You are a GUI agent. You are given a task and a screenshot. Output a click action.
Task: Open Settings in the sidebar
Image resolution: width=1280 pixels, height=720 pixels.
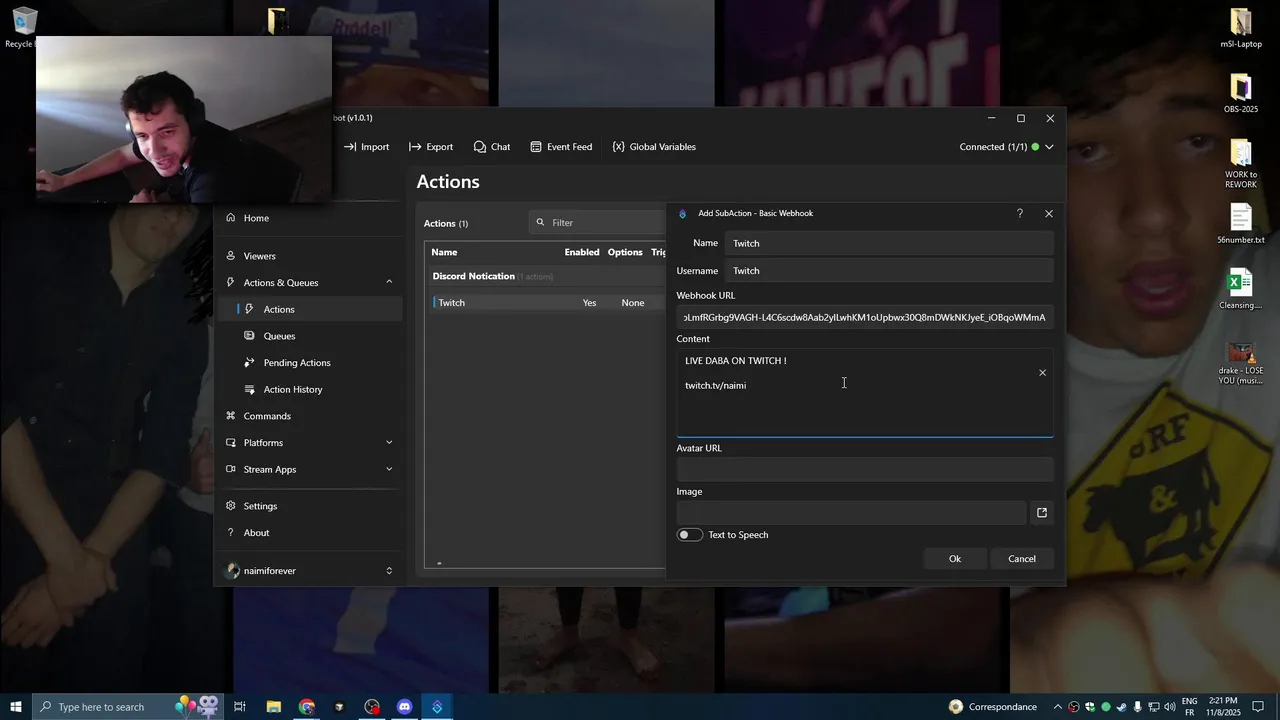pos(260,506)
